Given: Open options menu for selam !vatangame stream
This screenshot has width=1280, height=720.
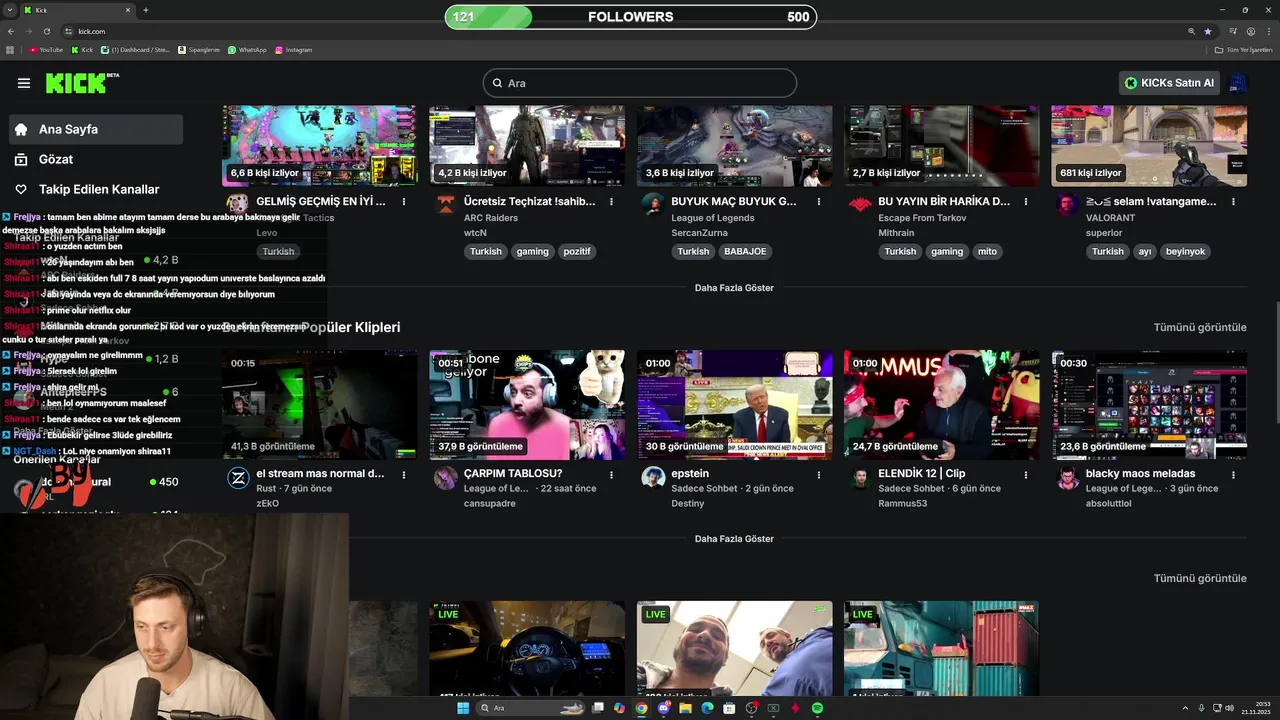Looking at the screenshot, I should point(1233,201).
